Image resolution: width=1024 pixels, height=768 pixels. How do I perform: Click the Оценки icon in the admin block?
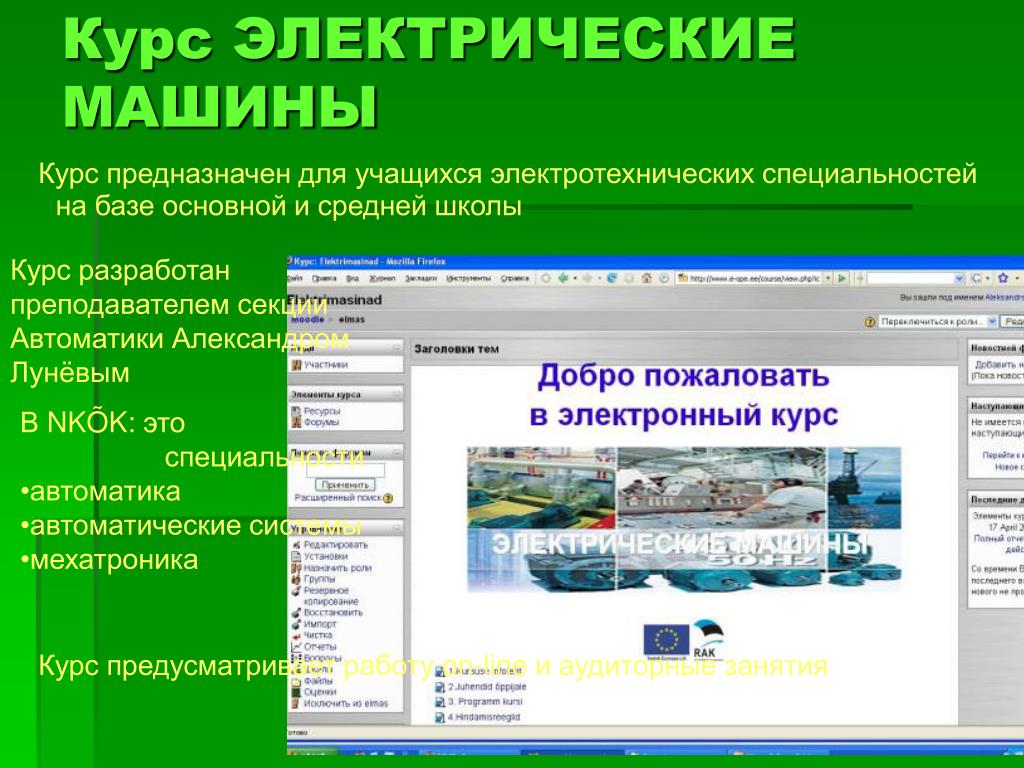(296, 692)
